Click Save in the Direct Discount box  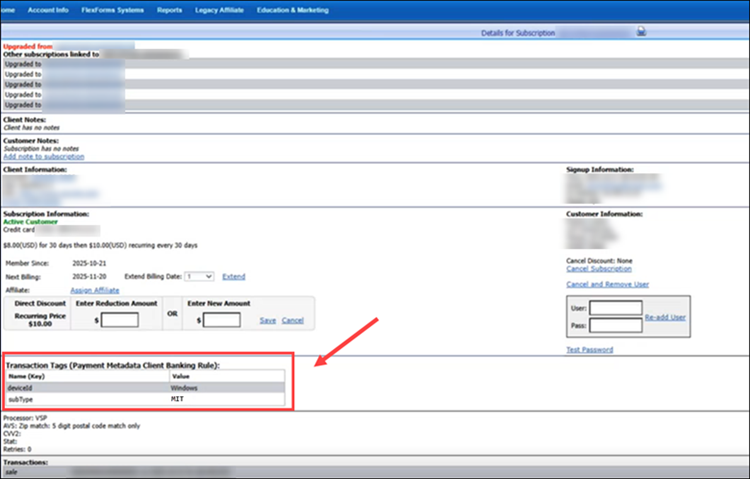[x=267, y=321]
